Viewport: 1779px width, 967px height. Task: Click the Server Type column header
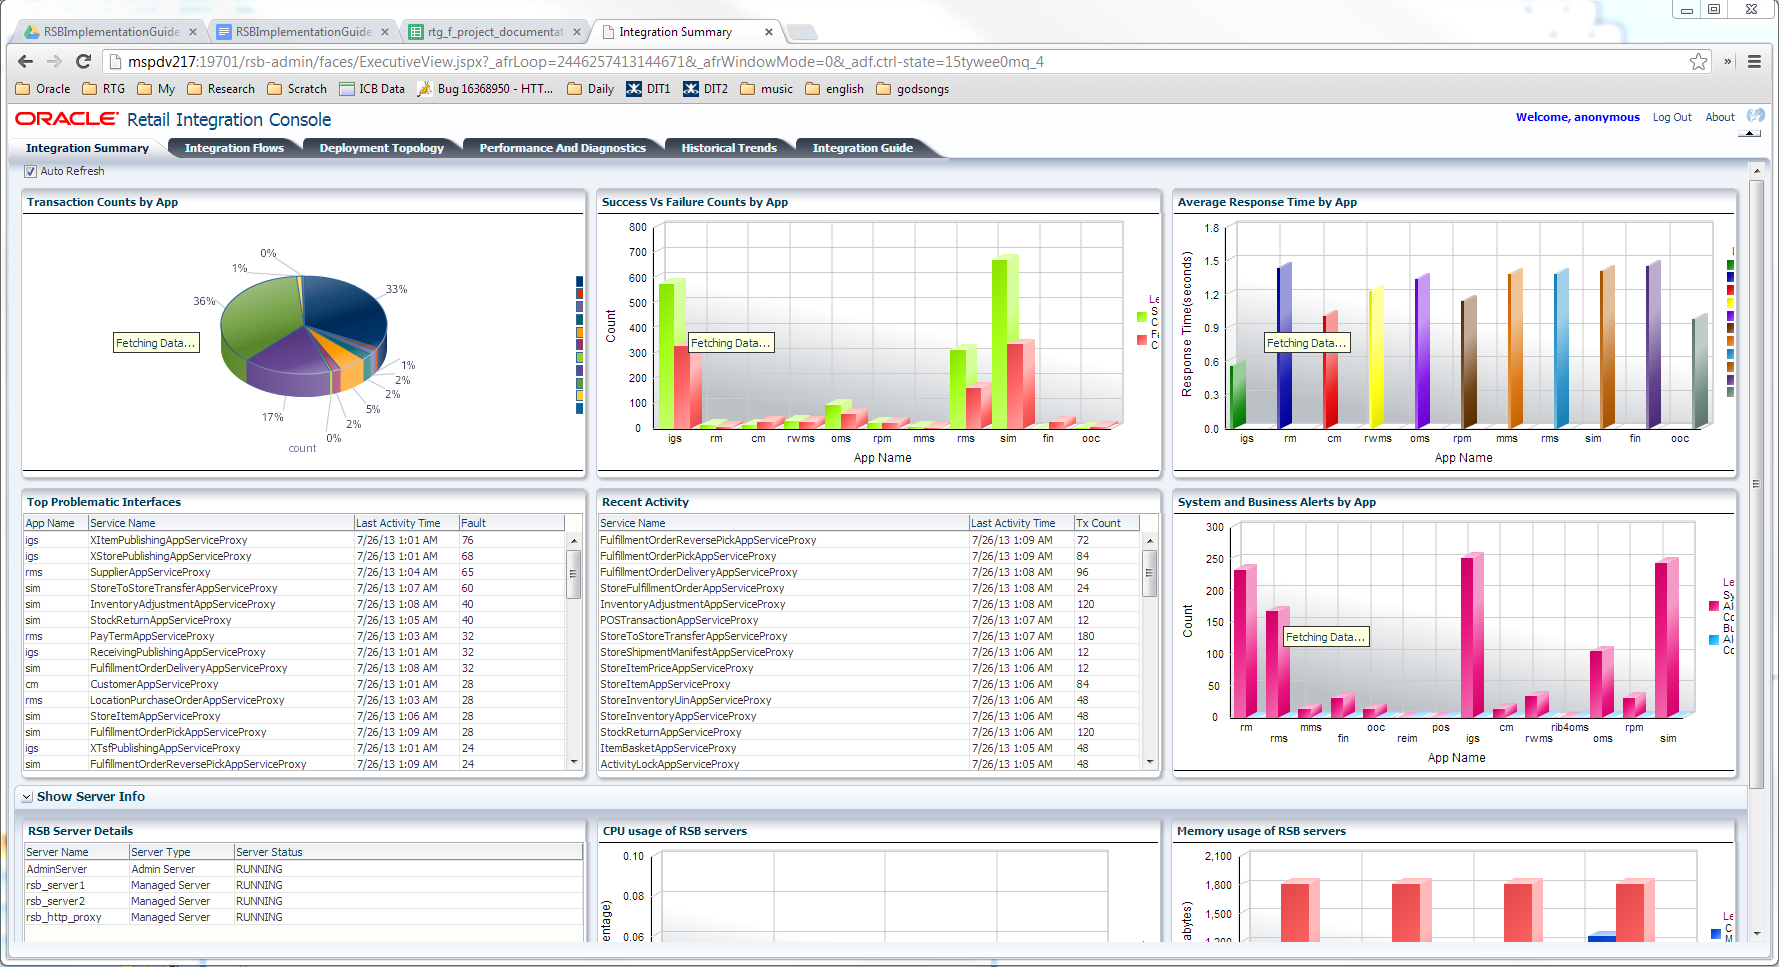[181, 852]
